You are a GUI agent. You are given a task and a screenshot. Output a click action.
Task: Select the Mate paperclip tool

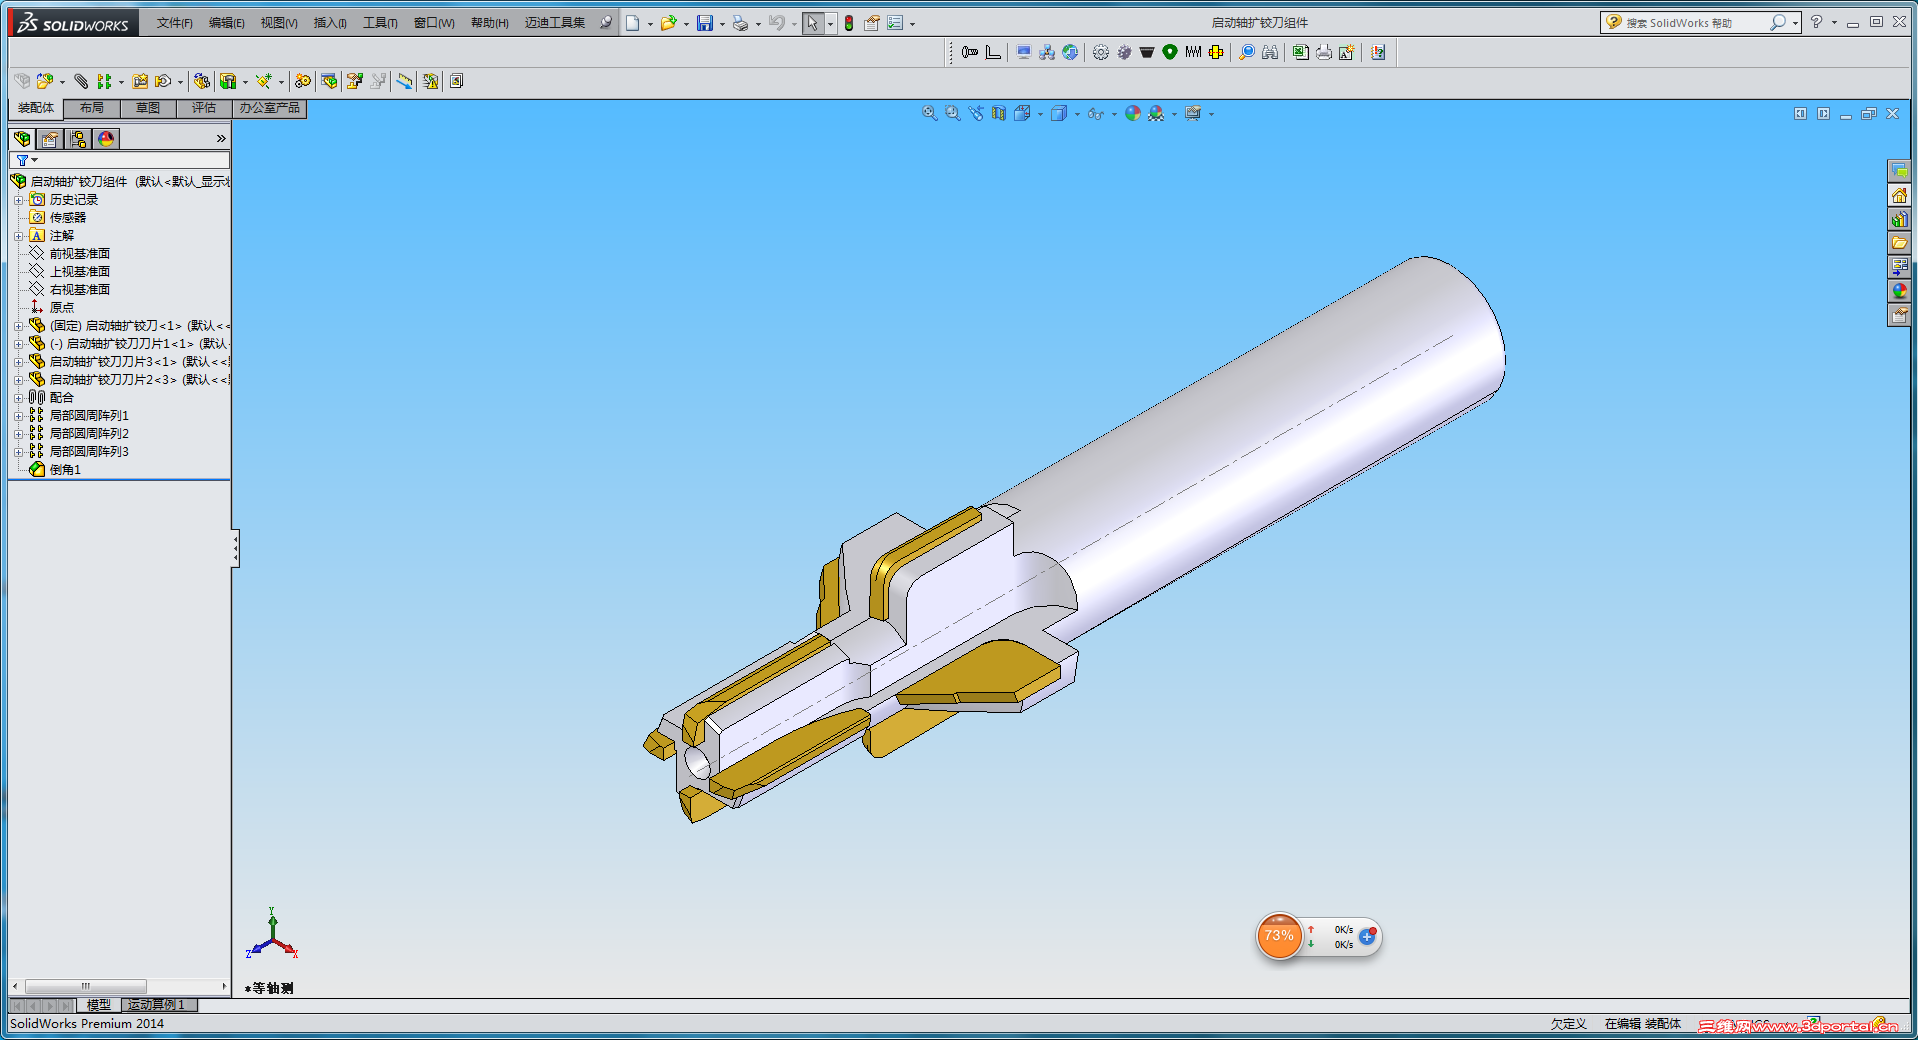point(81,81)
